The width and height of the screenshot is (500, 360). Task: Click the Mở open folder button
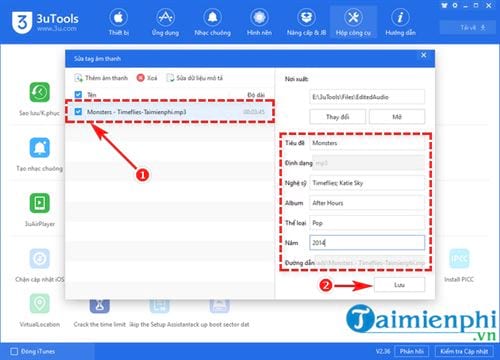point(397,117)
